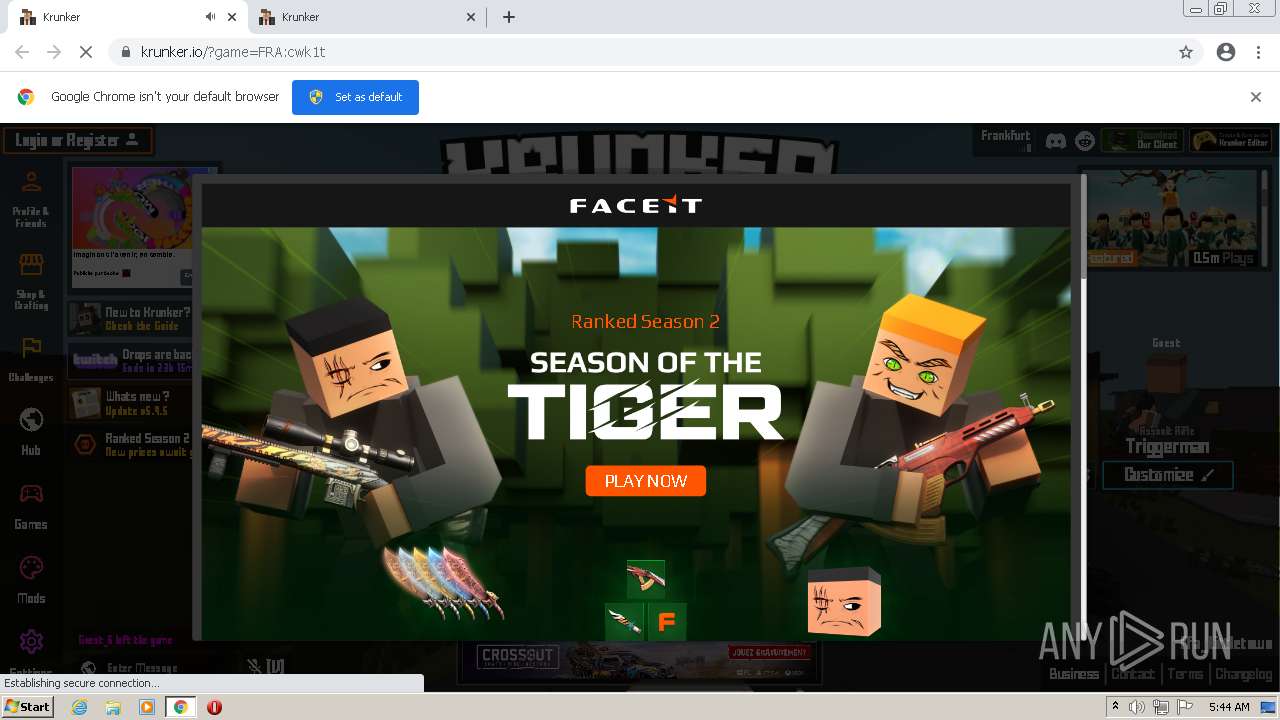This screenshot has width=1280, height=720.
Task: Click Login or Register button
Action: (78, 140)
